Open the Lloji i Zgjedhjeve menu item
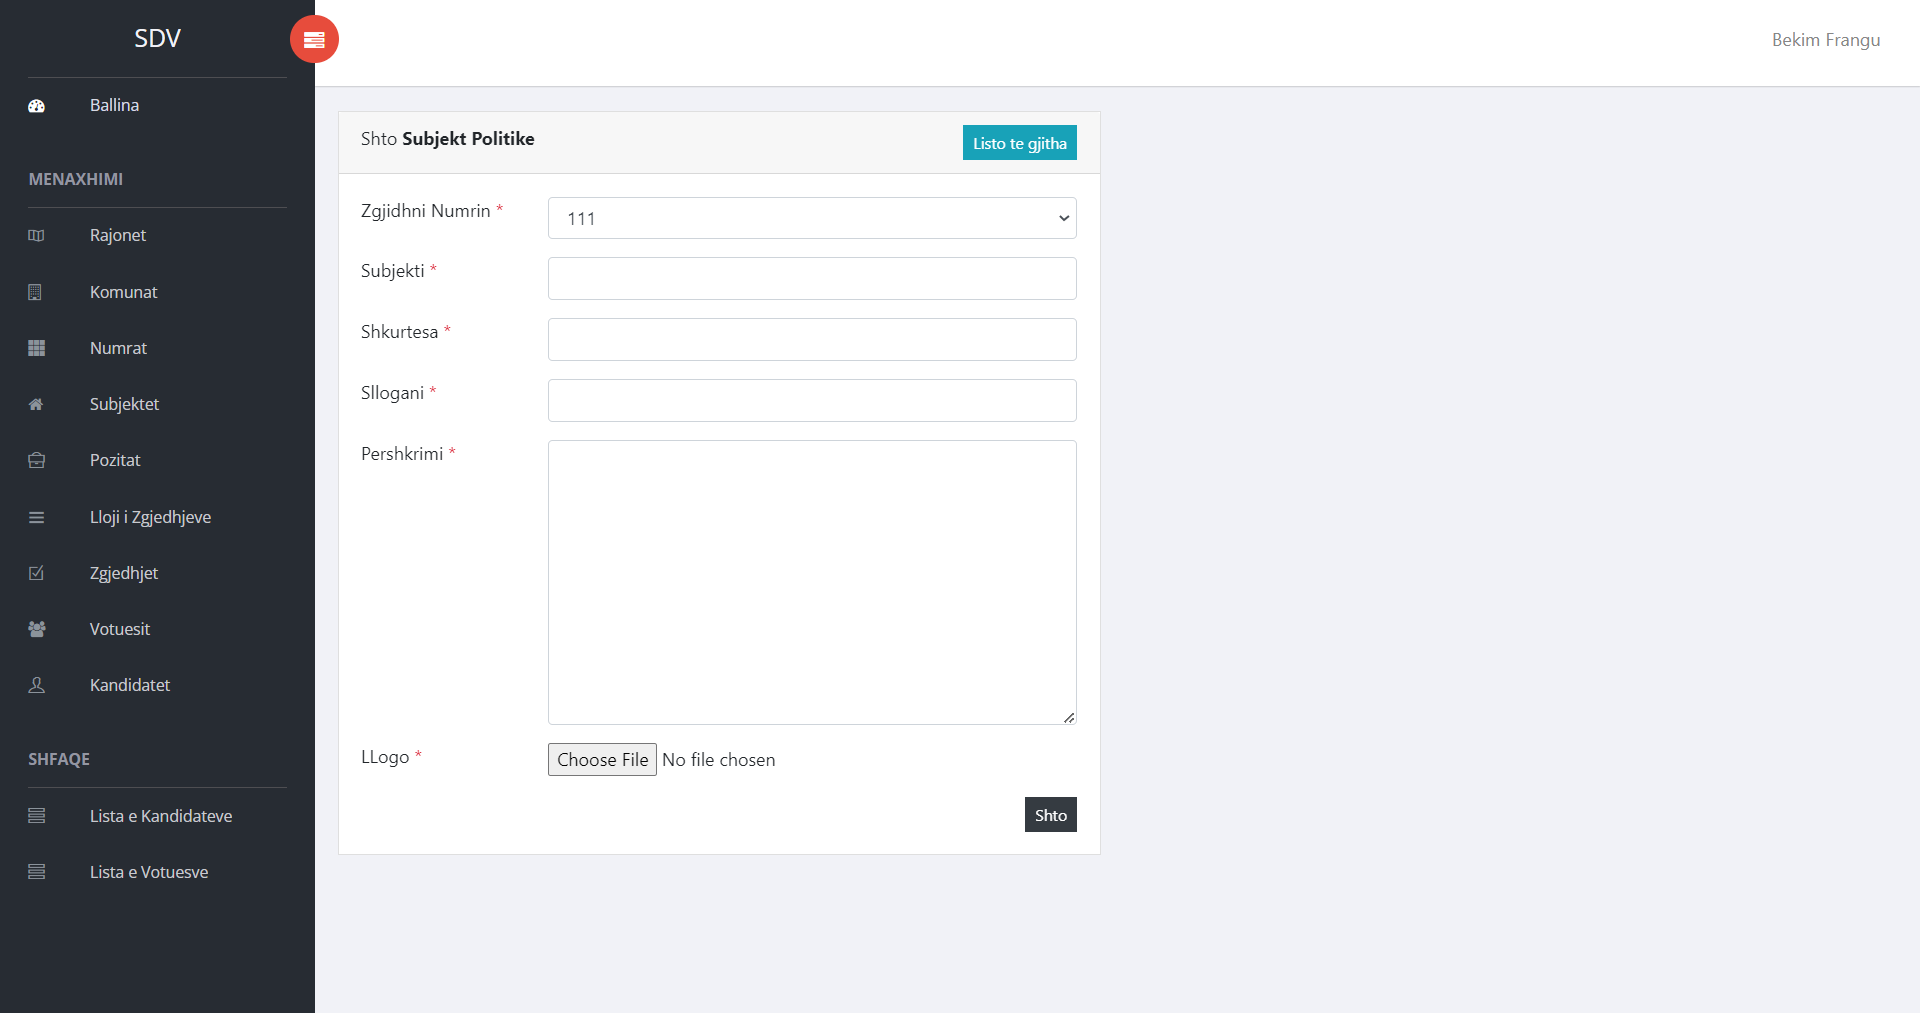Viewport: 1920px width, 1013px height. (x=150, y=517)
